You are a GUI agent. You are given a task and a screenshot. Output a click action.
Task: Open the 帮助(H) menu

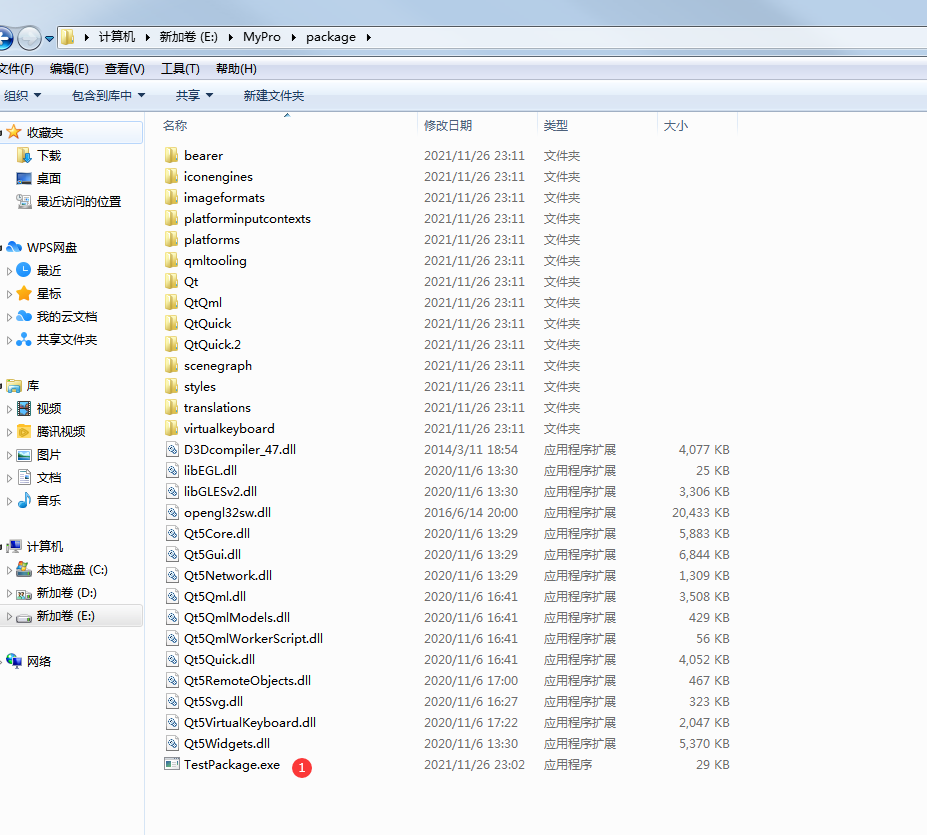point(236,69)
